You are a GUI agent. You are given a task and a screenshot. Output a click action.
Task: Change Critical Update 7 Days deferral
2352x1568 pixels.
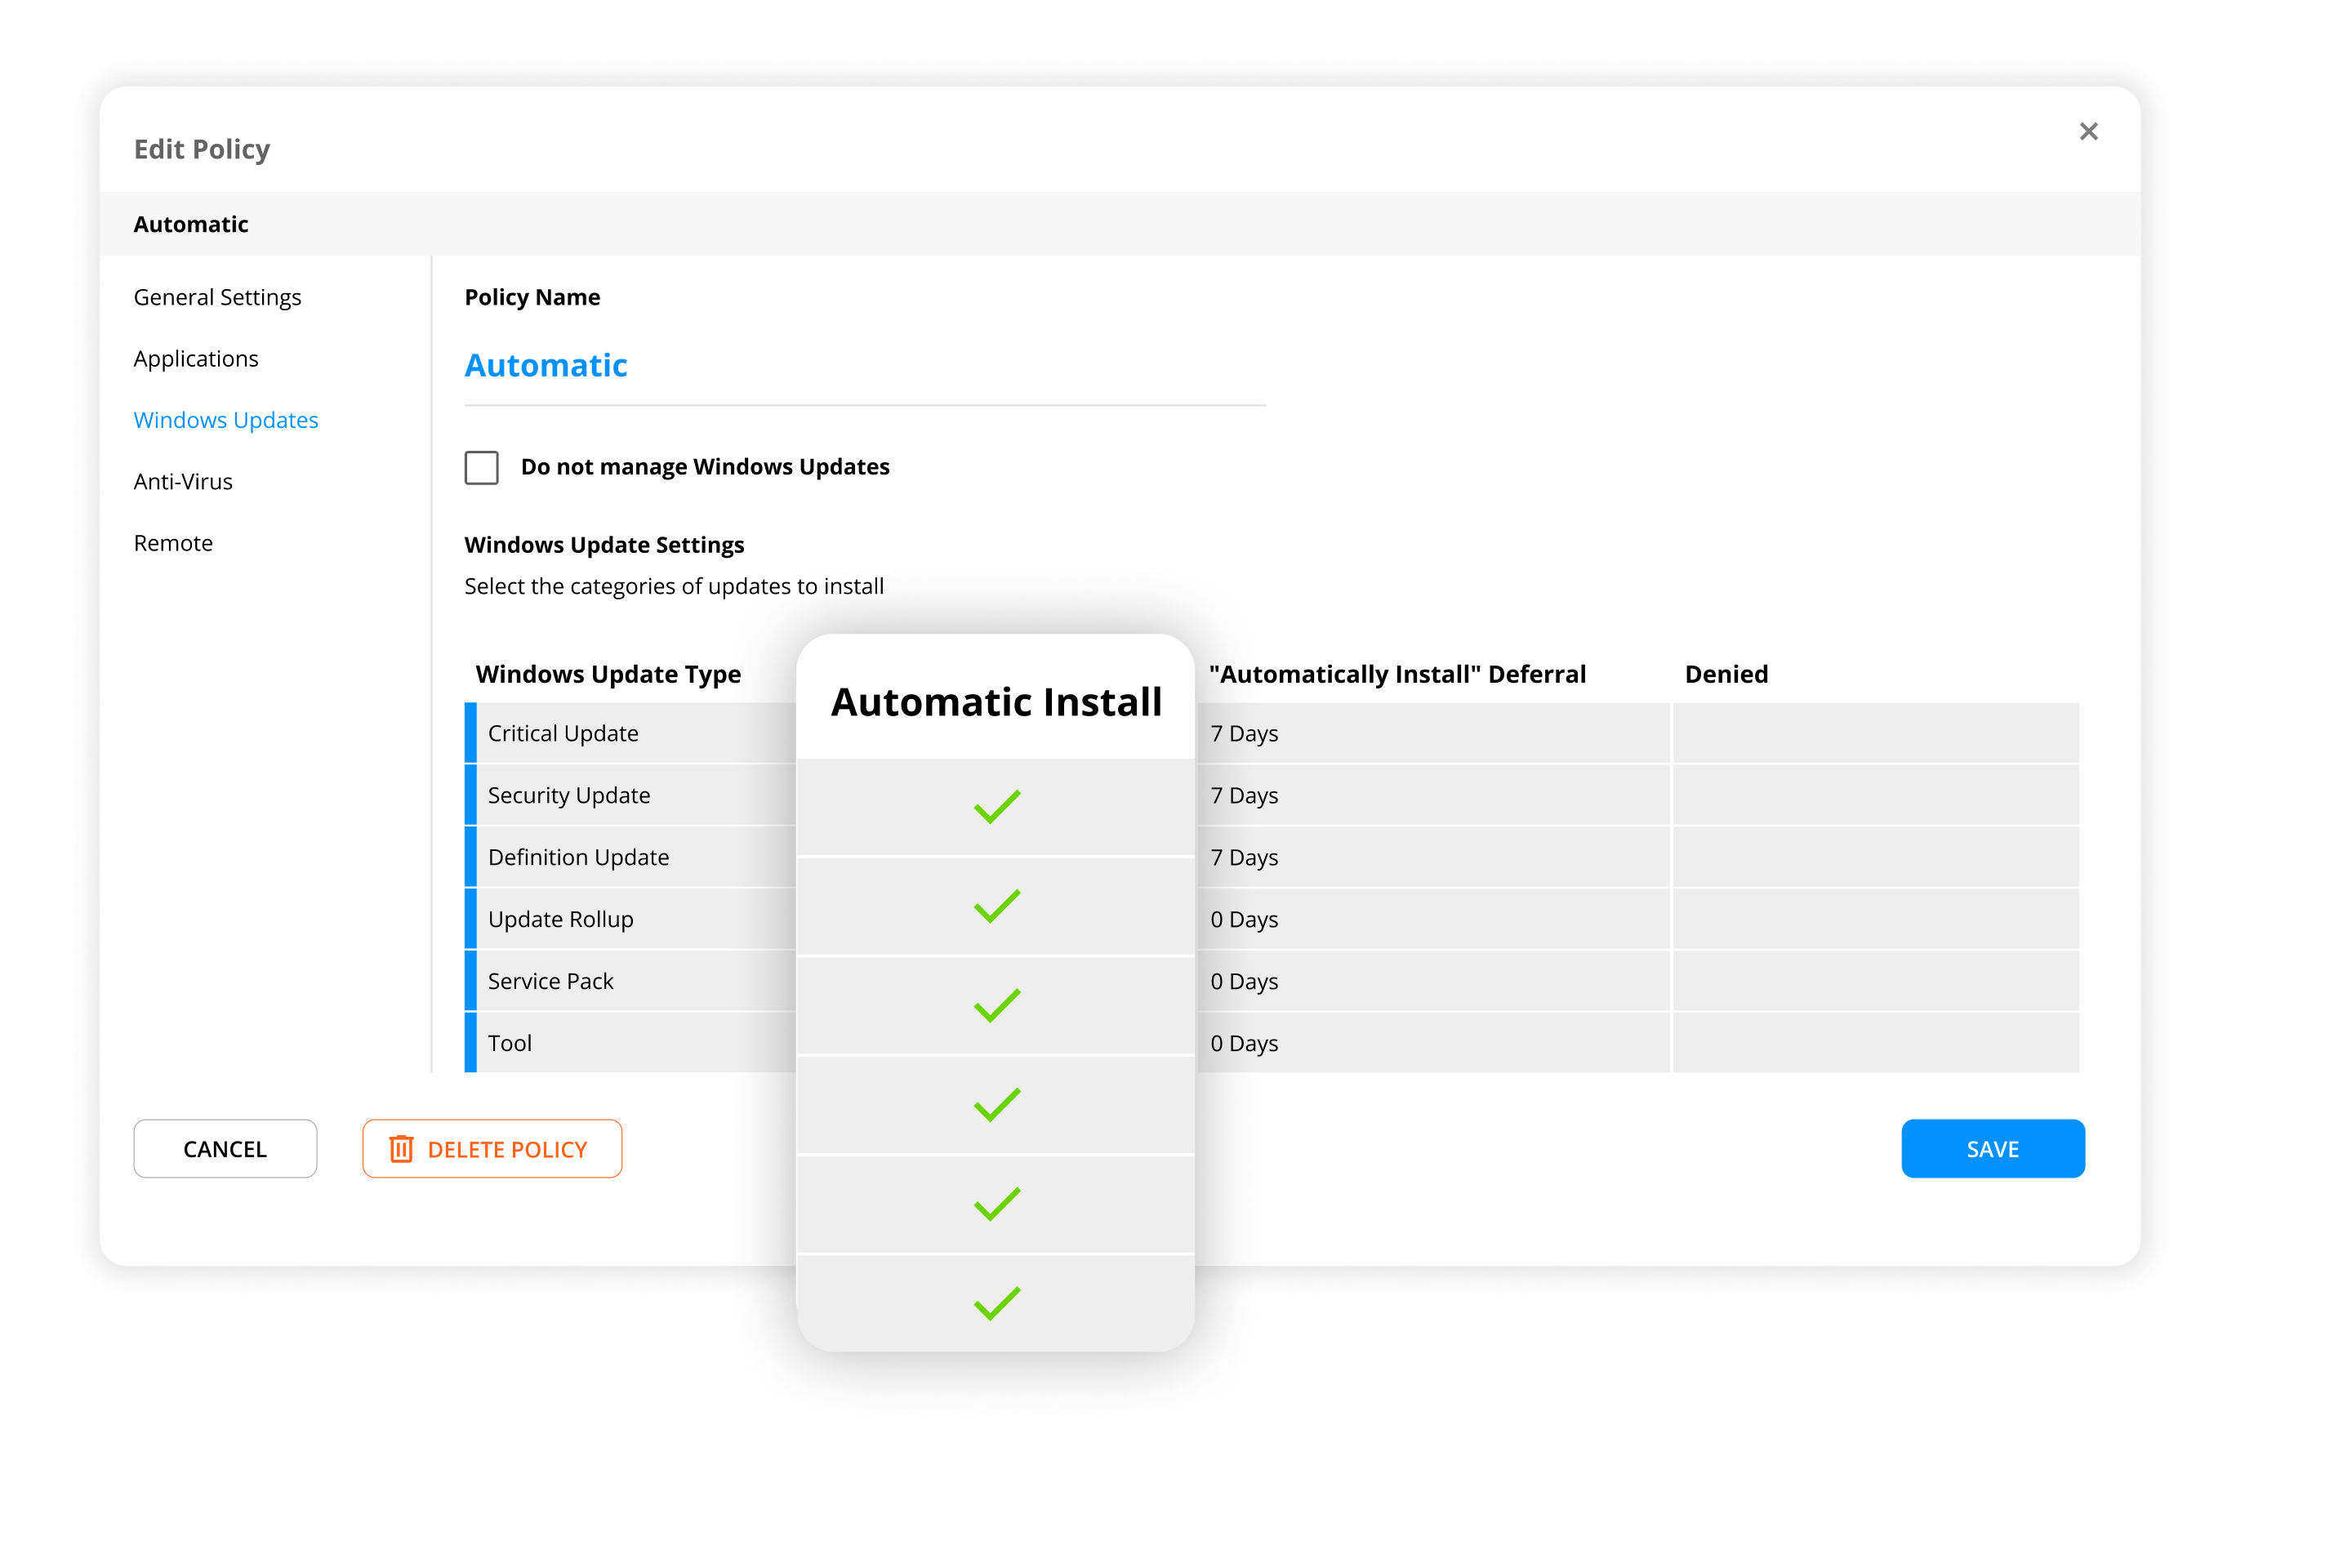click(1244, 733)
